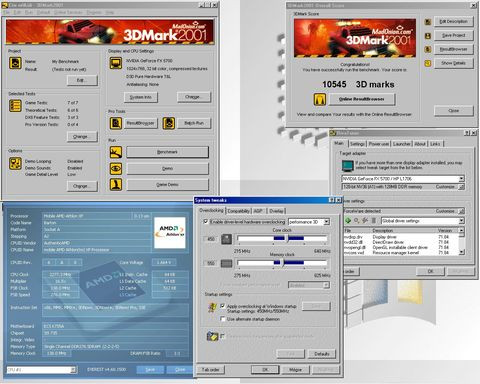
Task: Expand Customize next to ForceWare detected
Action: pos(461,211)
